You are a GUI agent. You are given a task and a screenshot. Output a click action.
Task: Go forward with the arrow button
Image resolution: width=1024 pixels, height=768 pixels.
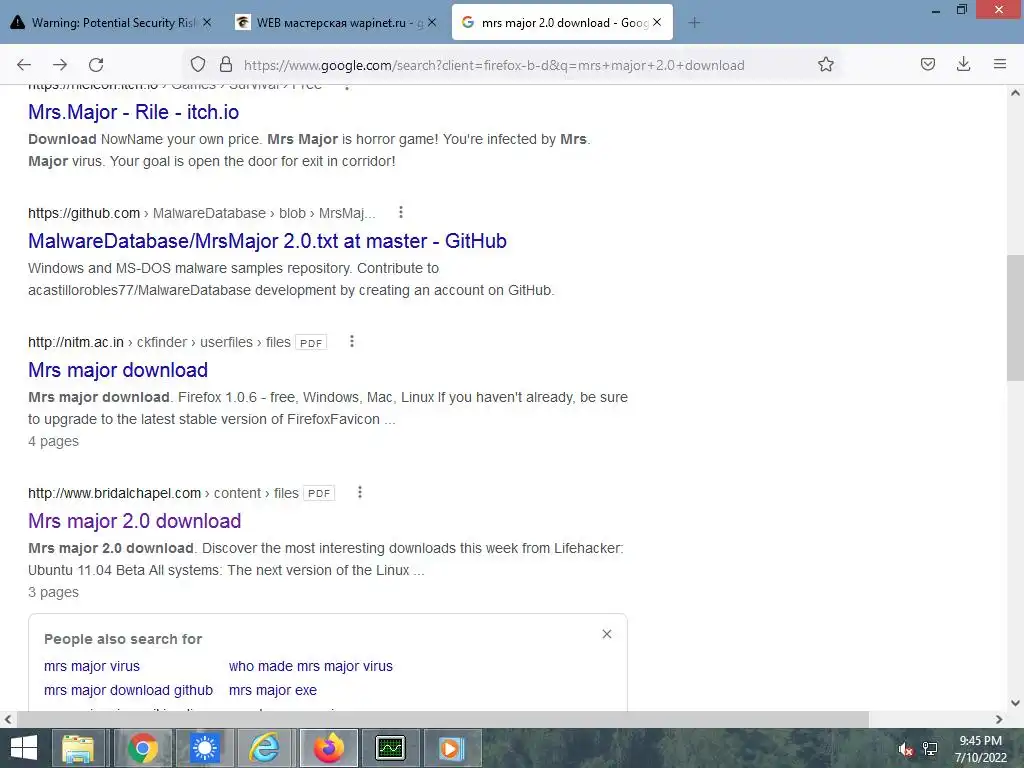(60, 65)
